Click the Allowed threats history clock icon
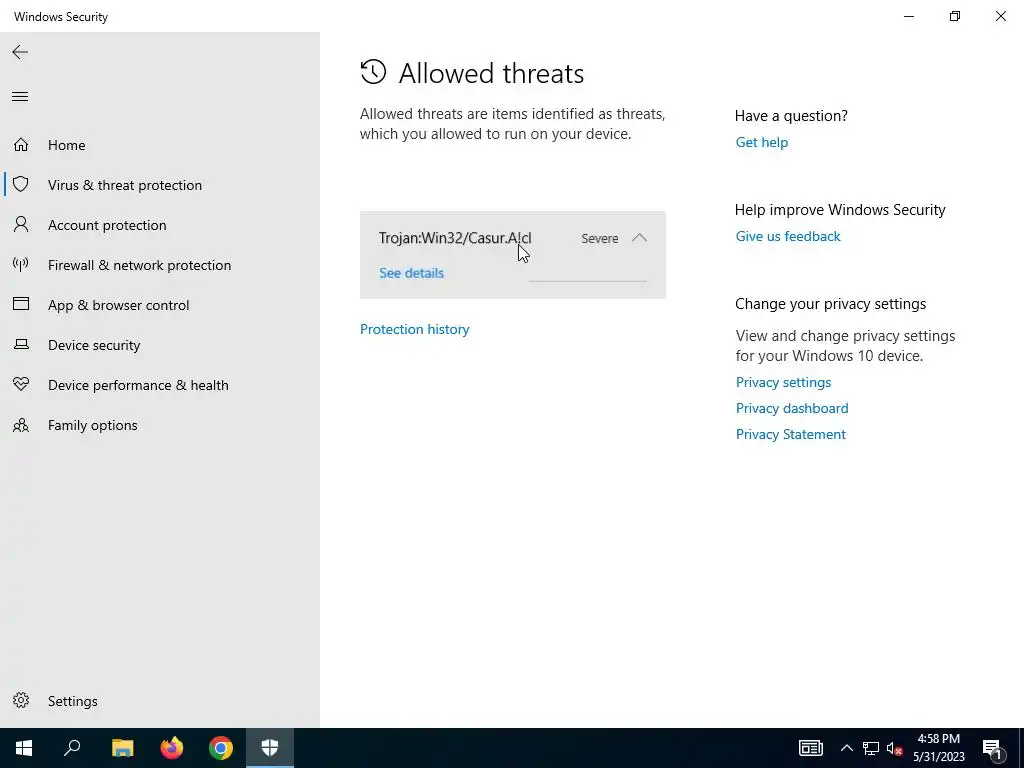This screenshot has width=1024, height=768. tap(374, 72)
